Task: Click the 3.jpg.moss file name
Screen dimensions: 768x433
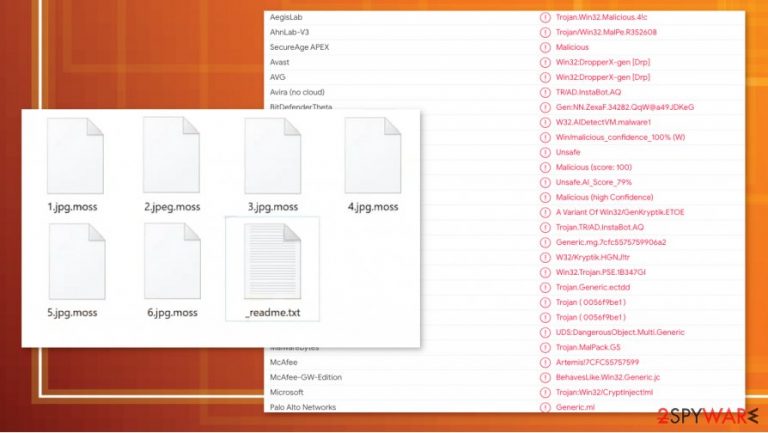Action: pyautogui.click(x=273, y=207)
